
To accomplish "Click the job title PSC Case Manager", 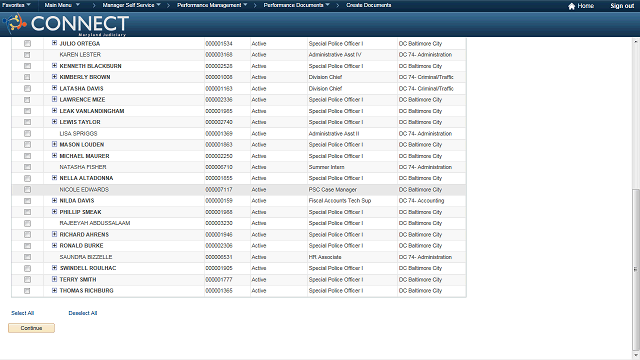I will point(333,190).
